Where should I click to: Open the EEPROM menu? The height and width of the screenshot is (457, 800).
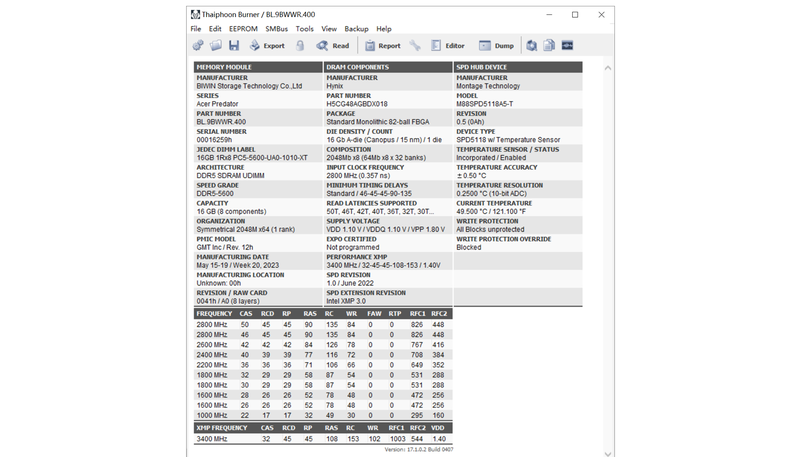coord(243,29)
